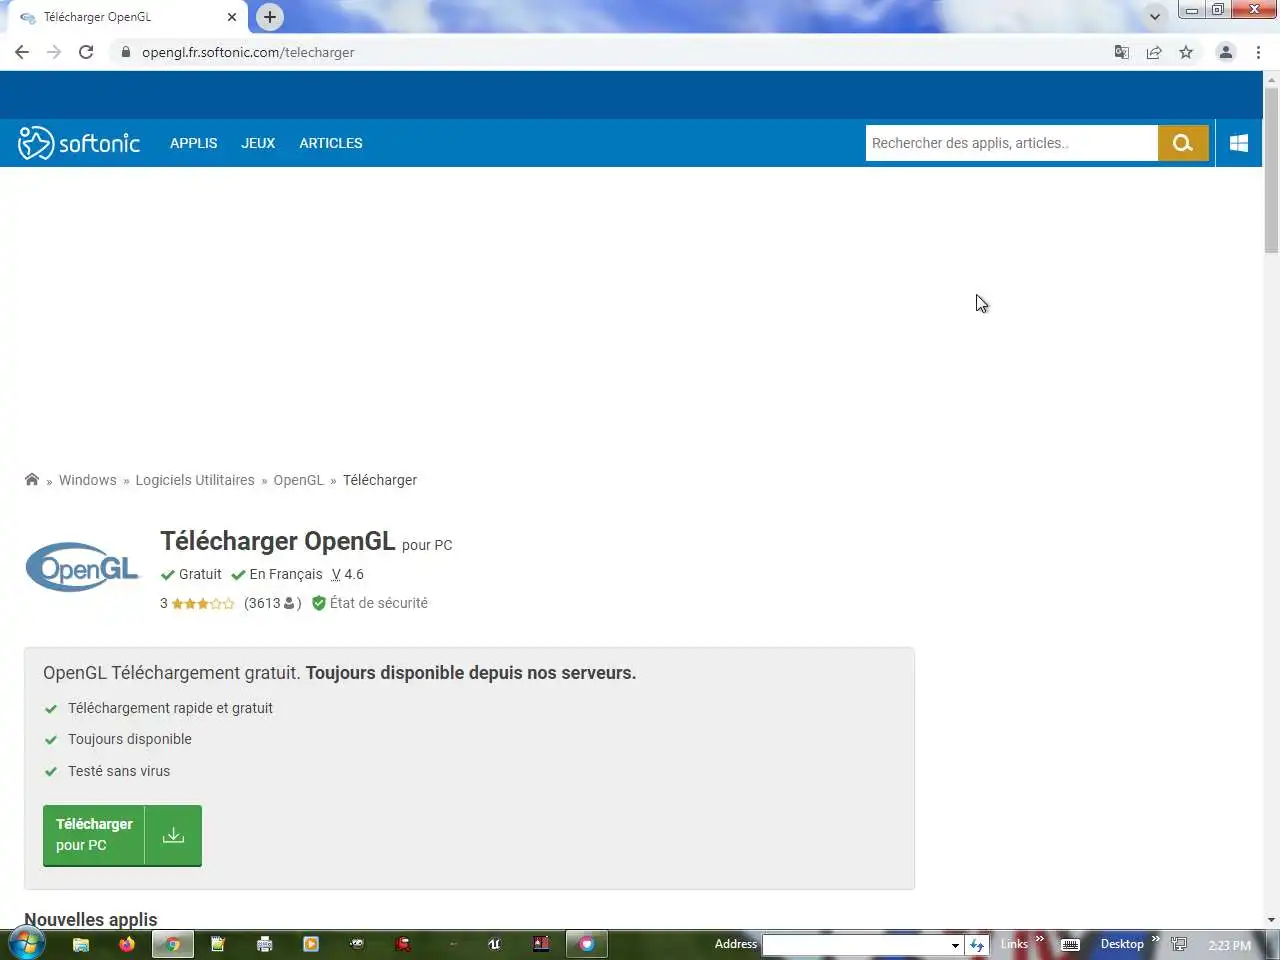The width and height of the screenshot is (1280, 960).
Task: Click the Nouvelles applis heading
Action: [91, 919]
